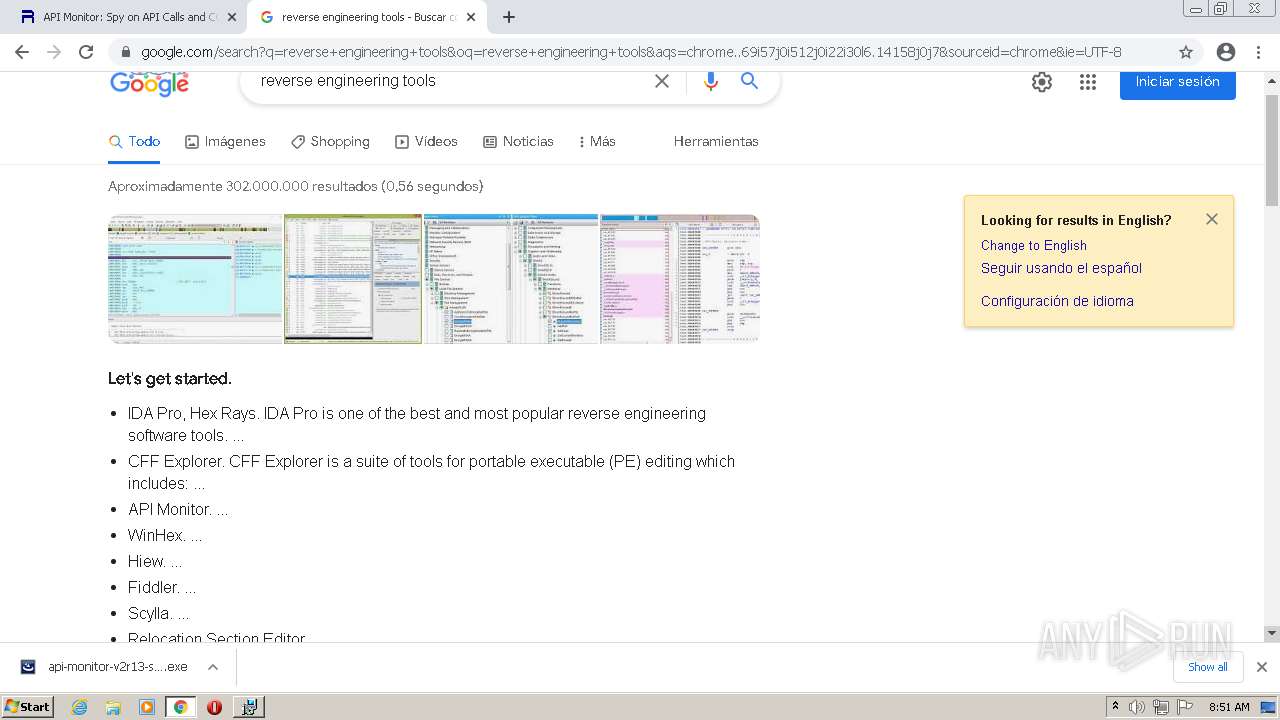Click Change to English link
The width and height of the screenshot is (1280, 720).
pos(1034,245)
